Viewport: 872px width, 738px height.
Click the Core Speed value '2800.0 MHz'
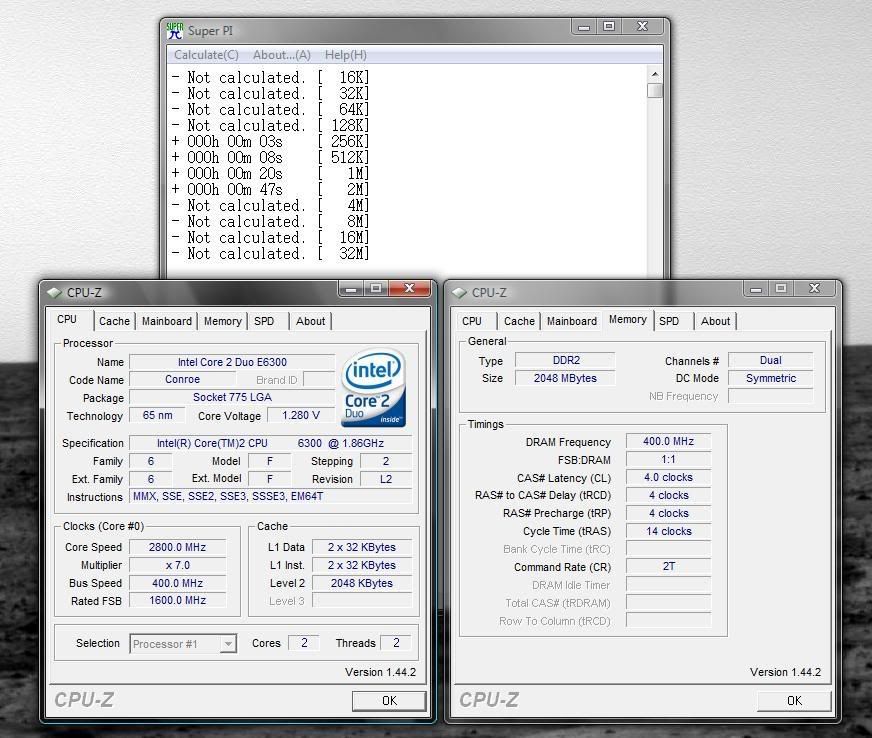pyautogui.click(x=177, y=547)
